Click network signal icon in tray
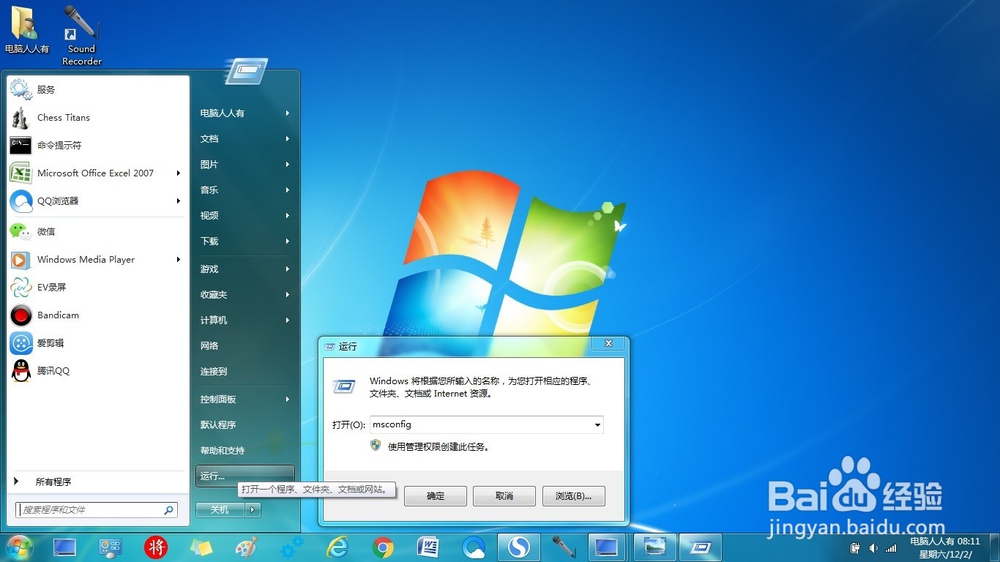 point(891,548)
